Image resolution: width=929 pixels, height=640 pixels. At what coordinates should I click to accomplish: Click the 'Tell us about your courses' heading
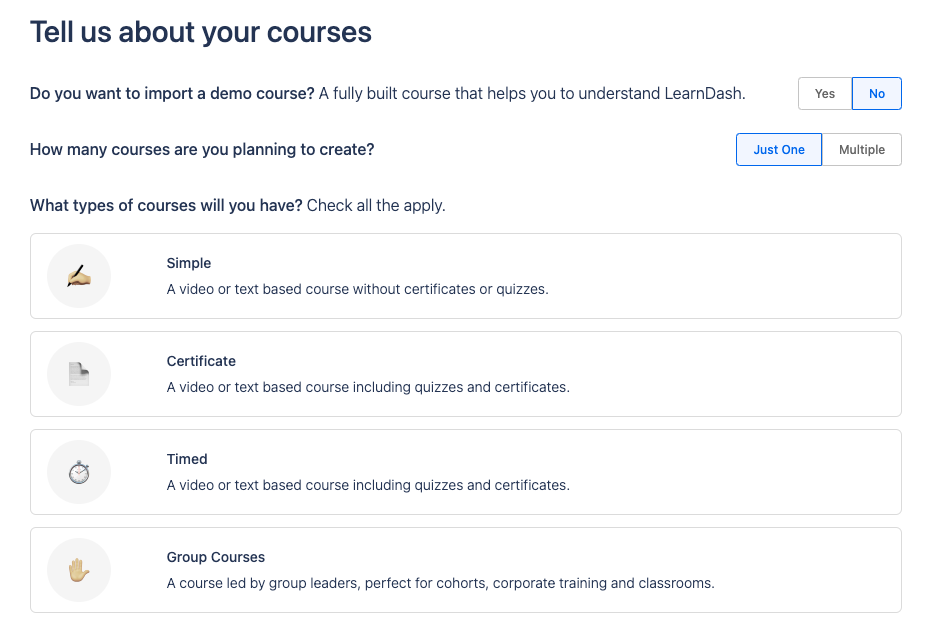201,32
